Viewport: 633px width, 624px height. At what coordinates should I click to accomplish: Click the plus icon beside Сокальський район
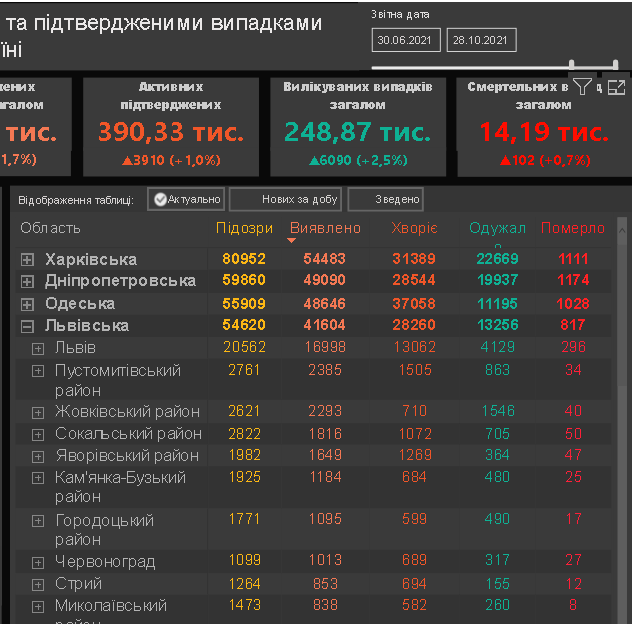[x=38, y=434]
